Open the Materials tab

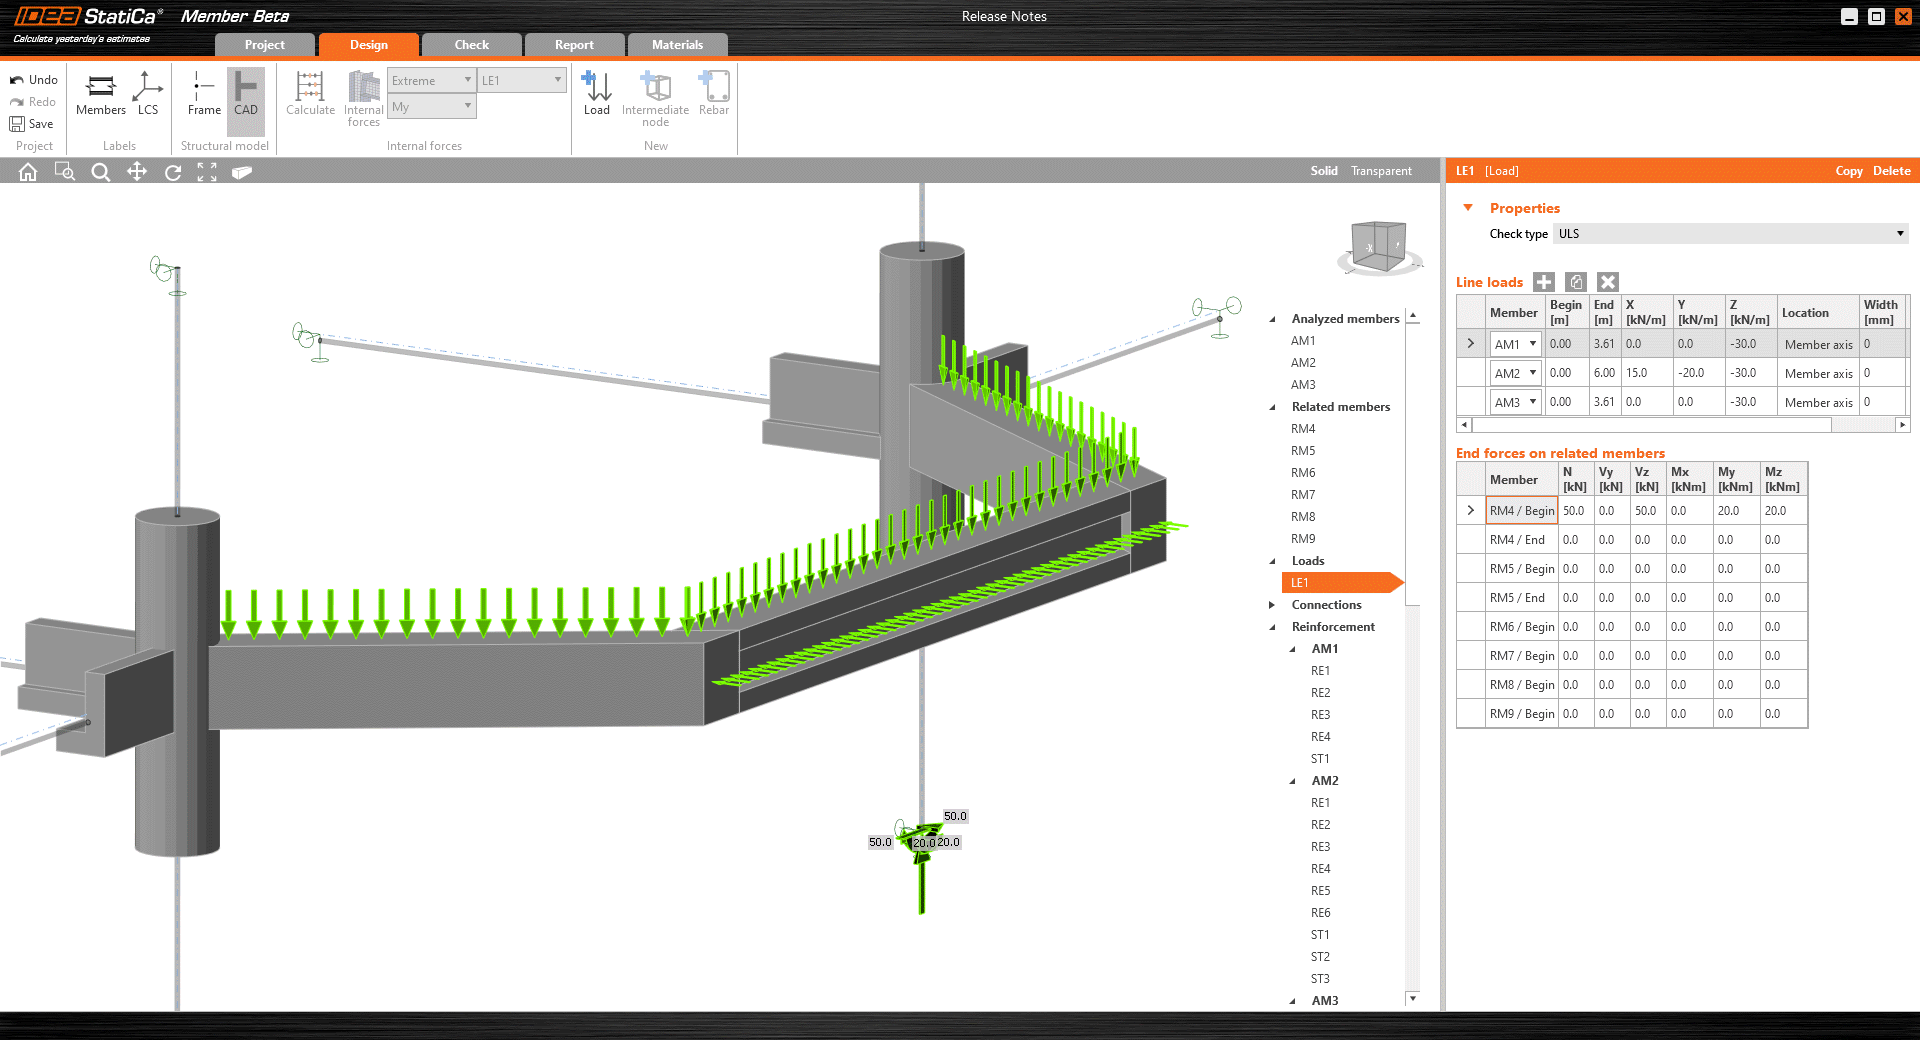coord(677,45)
